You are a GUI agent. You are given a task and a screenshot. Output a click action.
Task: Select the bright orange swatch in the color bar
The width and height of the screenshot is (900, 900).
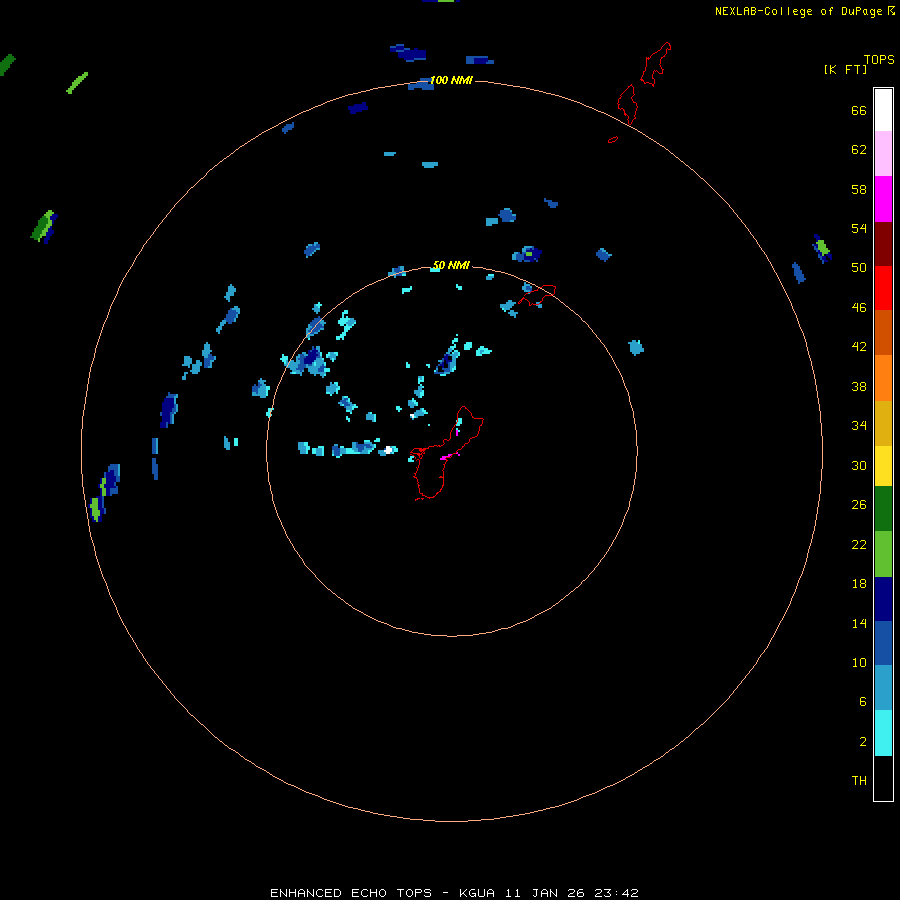pyautogui.click(x=883, y=378)
